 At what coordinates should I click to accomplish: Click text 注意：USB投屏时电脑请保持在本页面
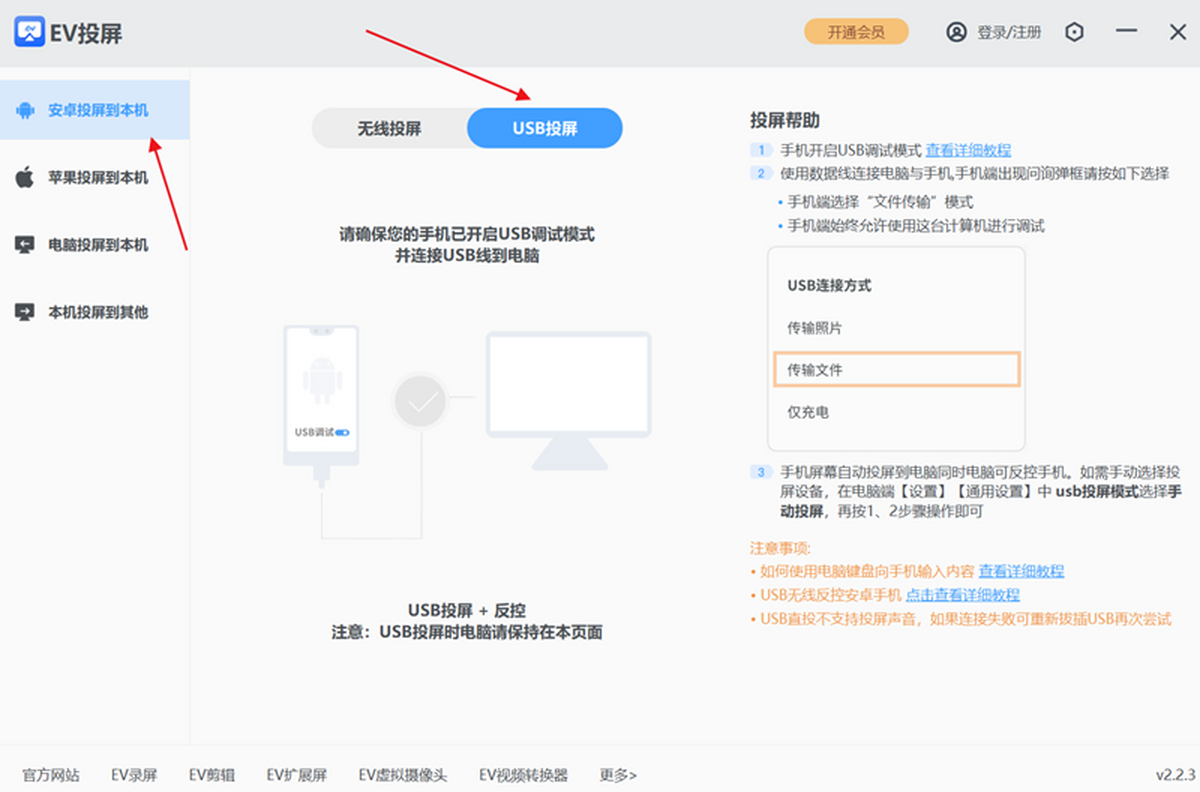467,632
